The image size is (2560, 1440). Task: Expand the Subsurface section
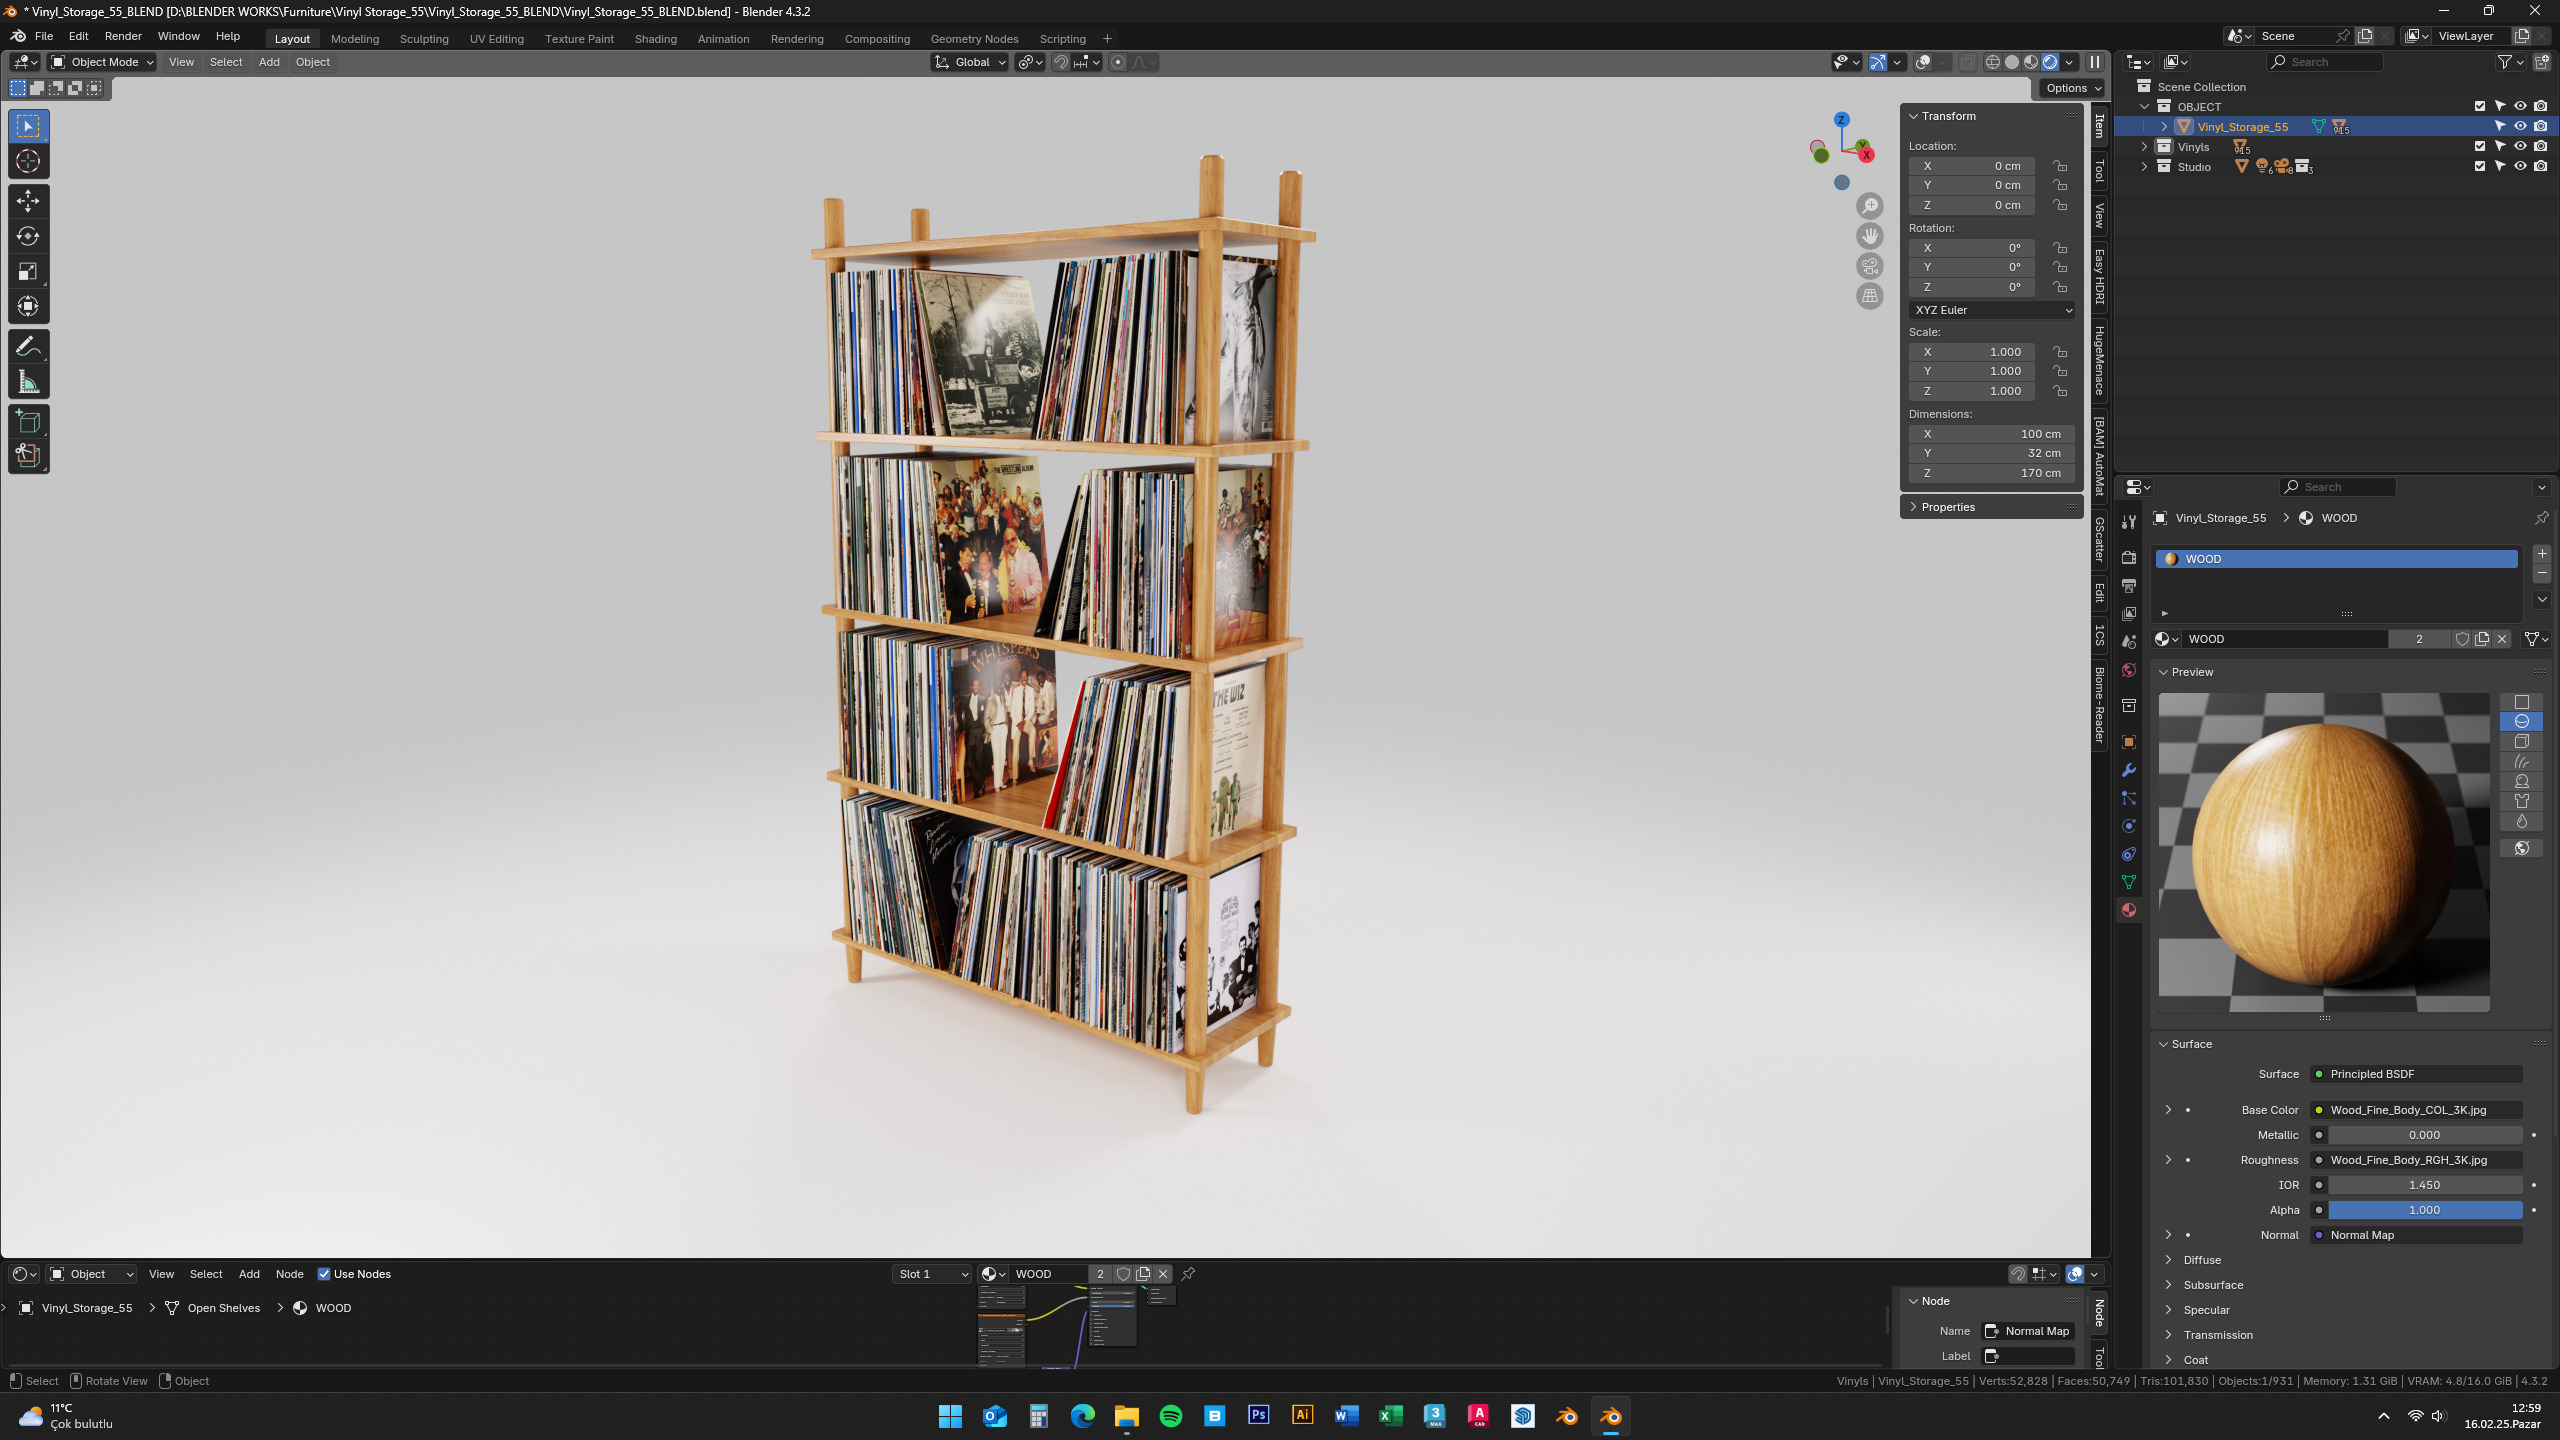[2213, 1285]
